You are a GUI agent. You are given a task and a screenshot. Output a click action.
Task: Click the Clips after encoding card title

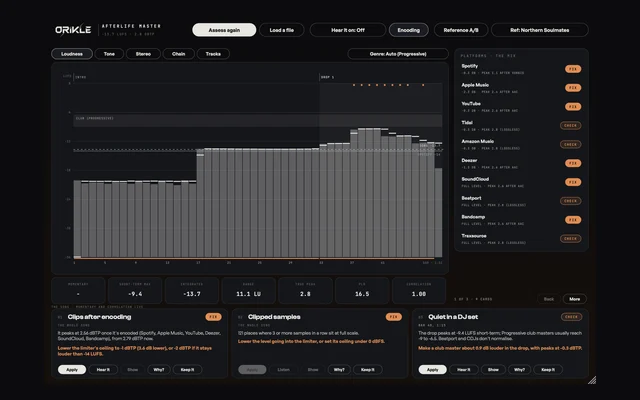(x=99, y=317)
